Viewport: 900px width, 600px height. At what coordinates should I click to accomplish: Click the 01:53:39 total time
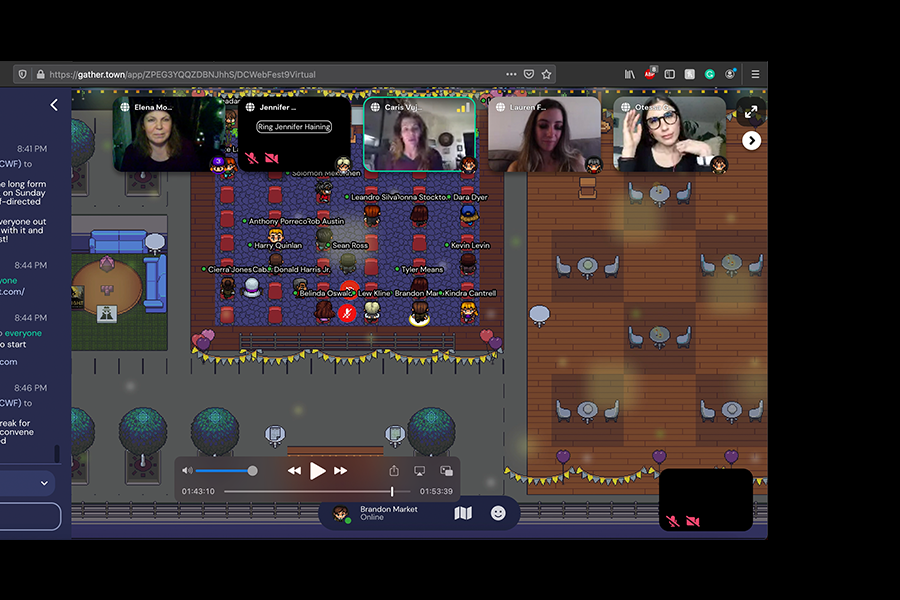pos(436,491)
